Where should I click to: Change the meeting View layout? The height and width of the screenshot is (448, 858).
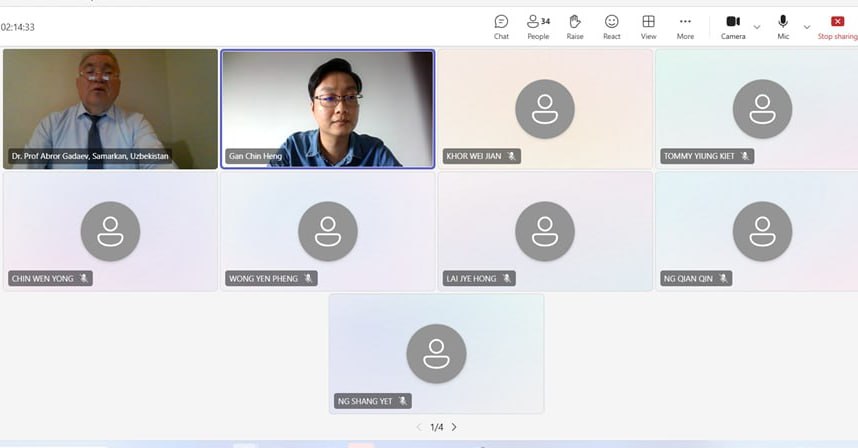pyautogui.click(x=648, y=27)
